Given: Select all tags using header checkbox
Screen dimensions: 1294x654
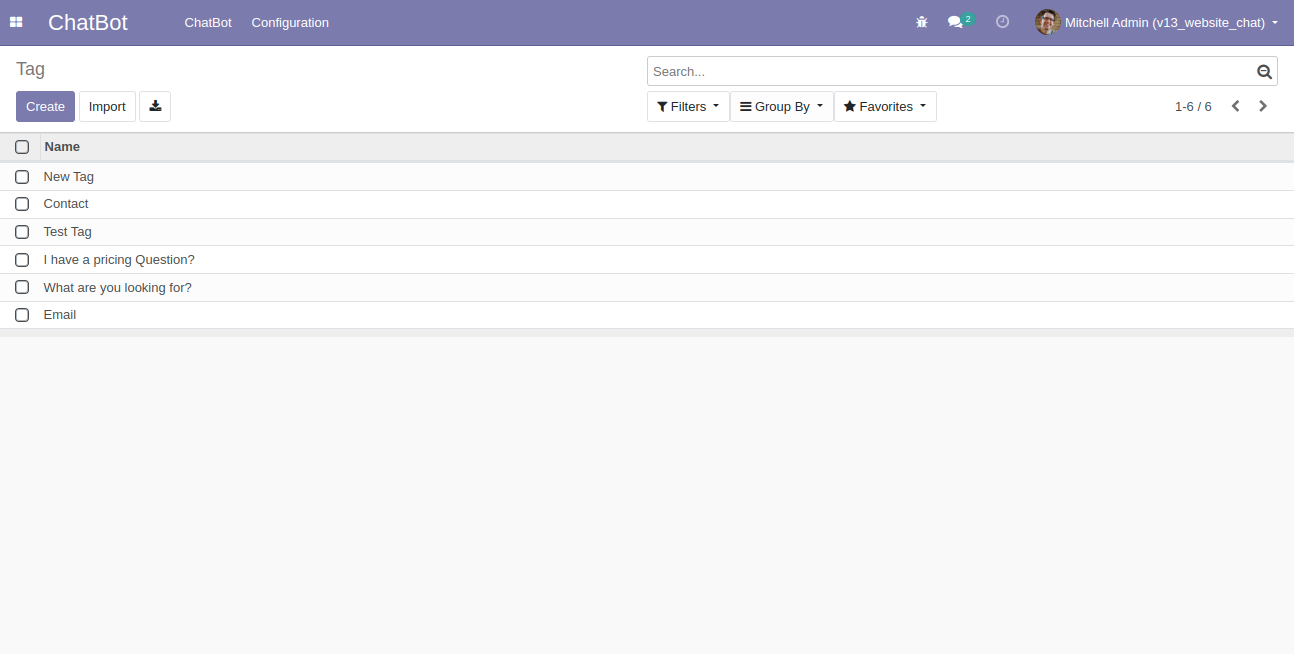Looking at the screenshot, I should point(22,146).
